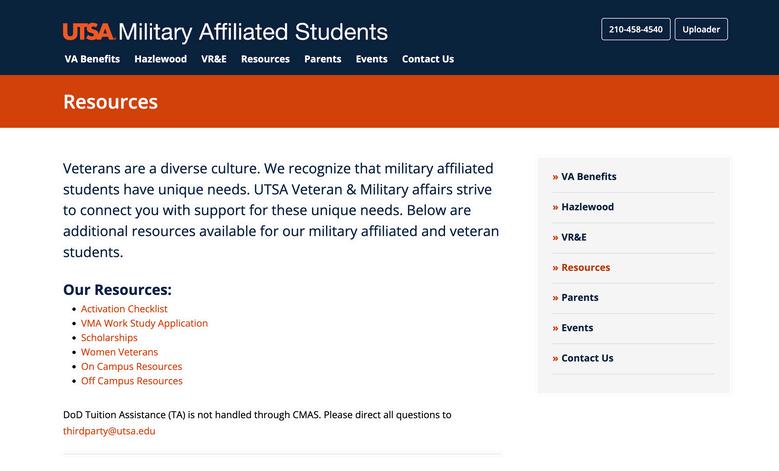The height and width of the screenshot is (471, 779).
Task: Open the On Campus Resources link
Action: (x=131, y=367)
